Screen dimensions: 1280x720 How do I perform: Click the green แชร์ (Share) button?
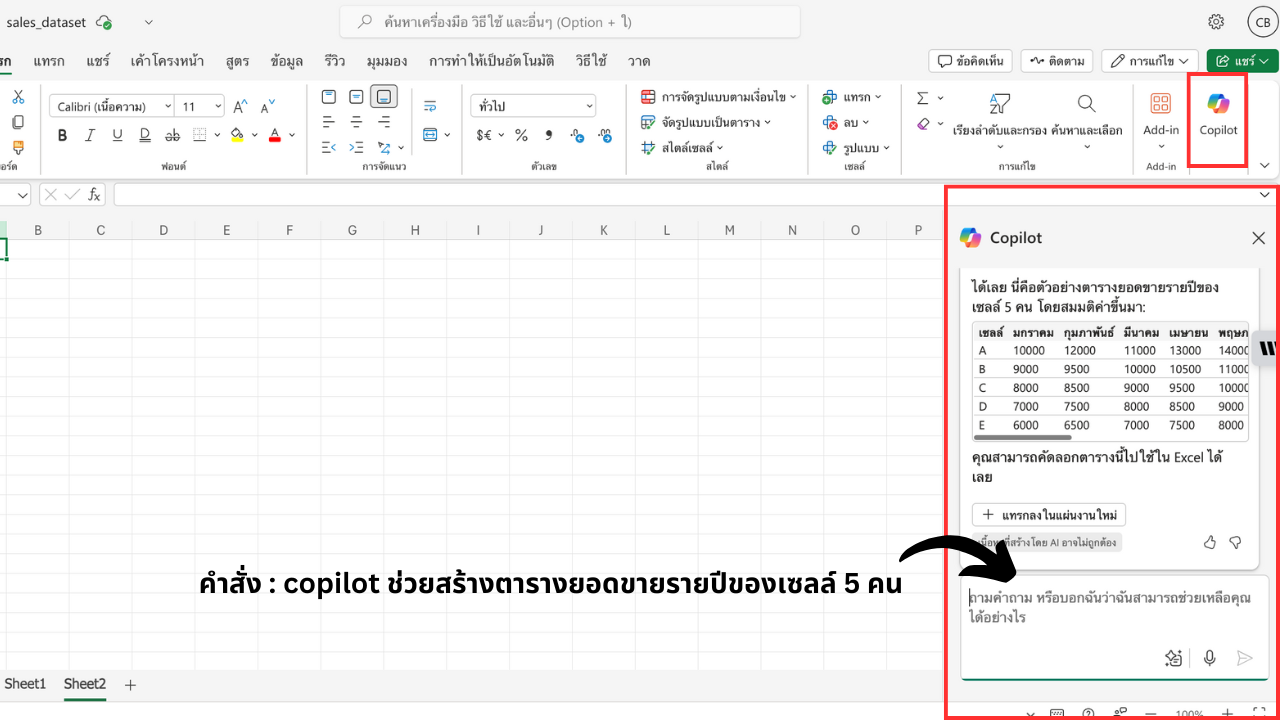tap(1242, 61)
